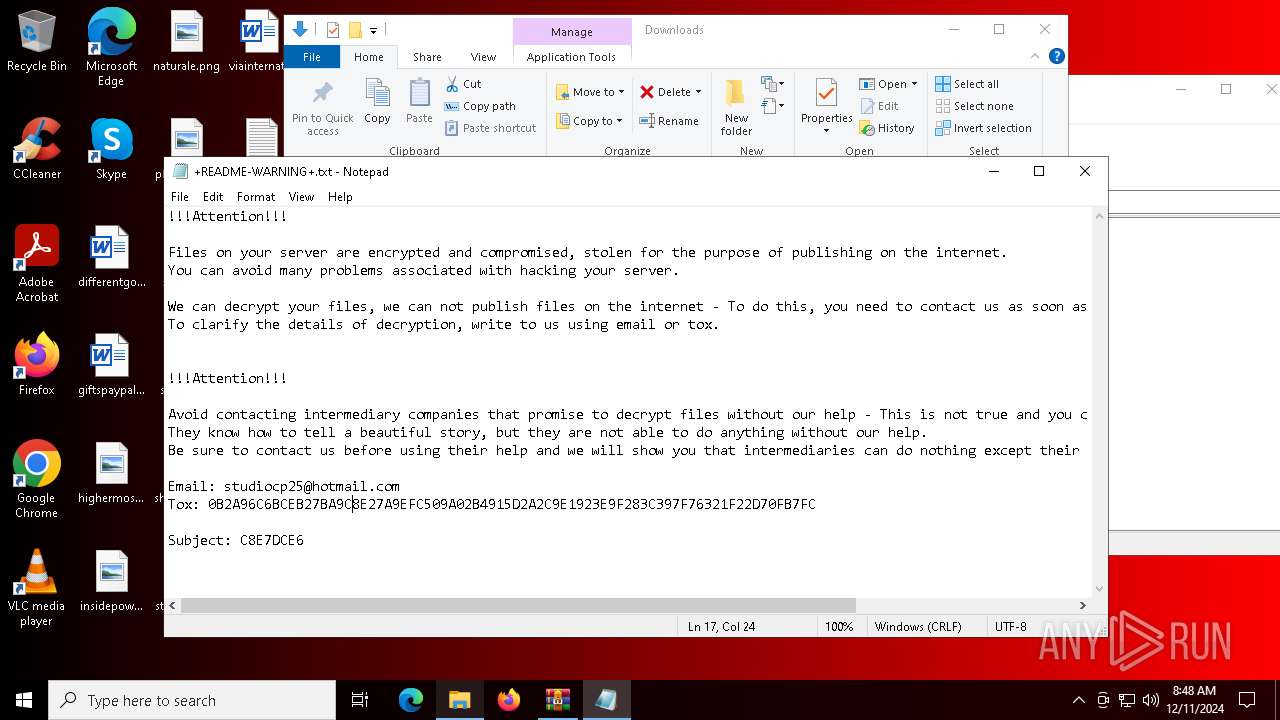Click Notepad horizontal scroll right arrow

coord(1082,605)
